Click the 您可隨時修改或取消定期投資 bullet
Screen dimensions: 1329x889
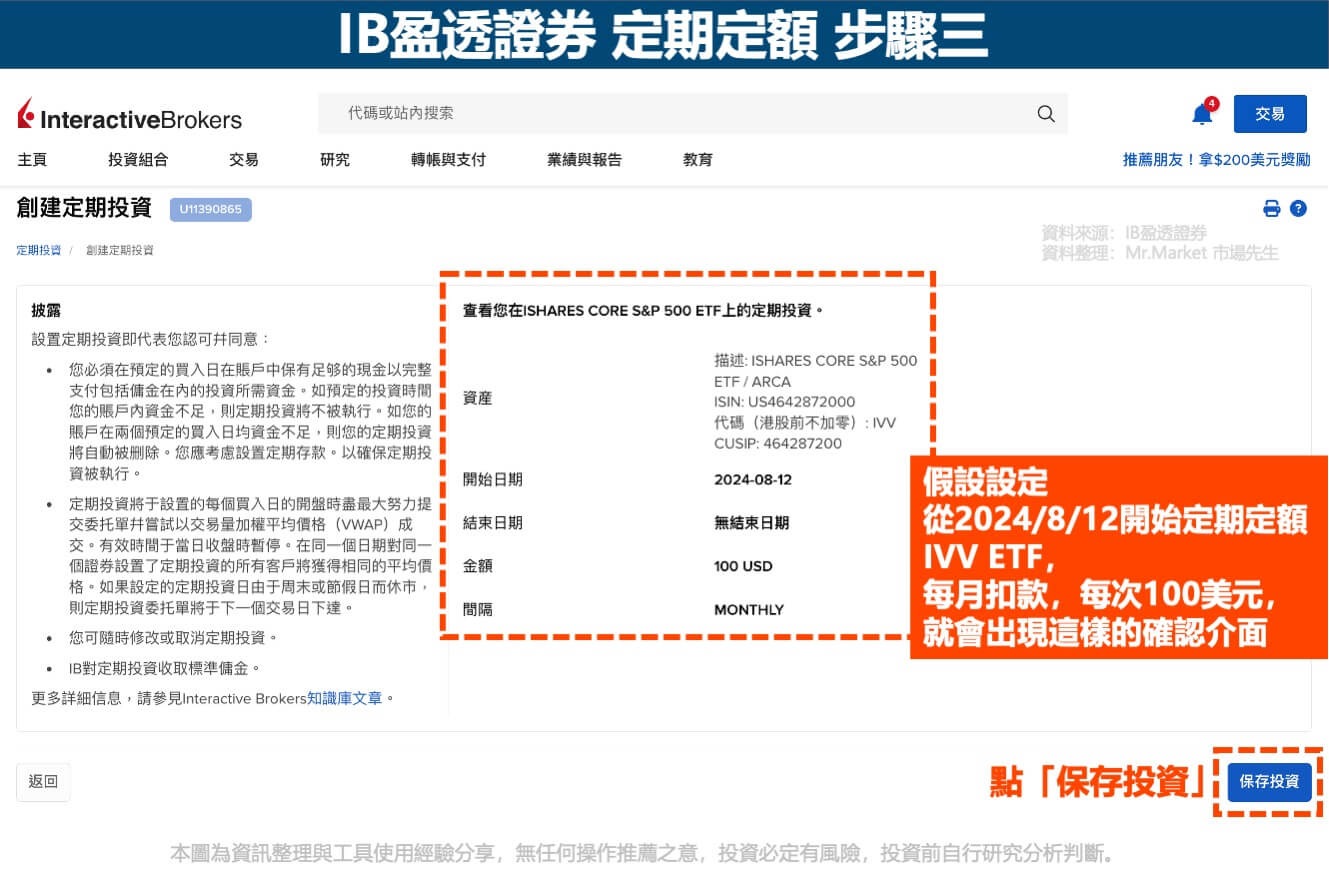pos(173,638)
